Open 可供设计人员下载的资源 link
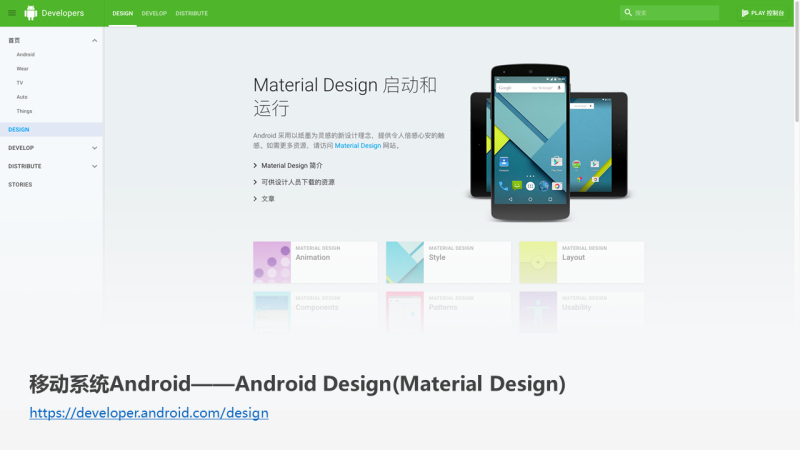Viewport: 800px width, 450px height. tap(298, 182)
